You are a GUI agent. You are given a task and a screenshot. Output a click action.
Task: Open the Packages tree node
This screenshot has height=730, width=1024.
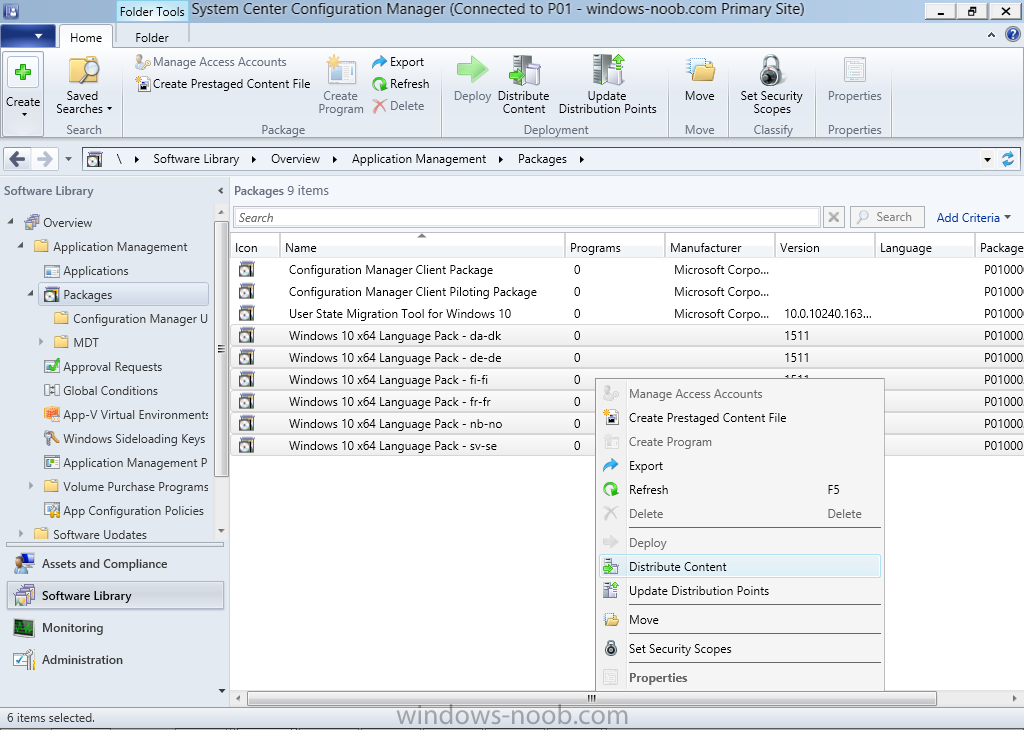124,294
